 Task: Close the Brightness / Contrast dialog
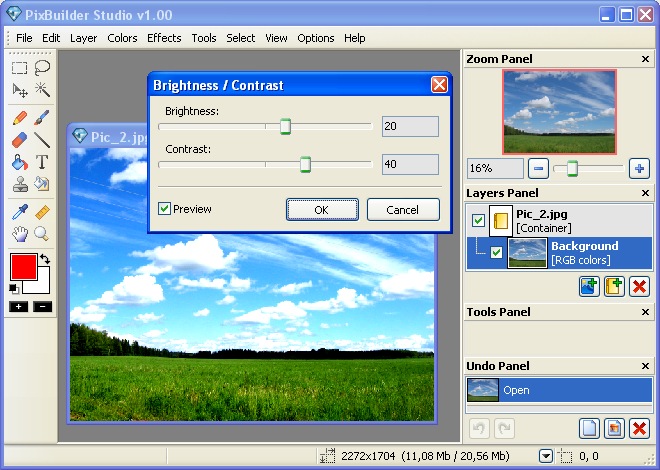point(439,85)
